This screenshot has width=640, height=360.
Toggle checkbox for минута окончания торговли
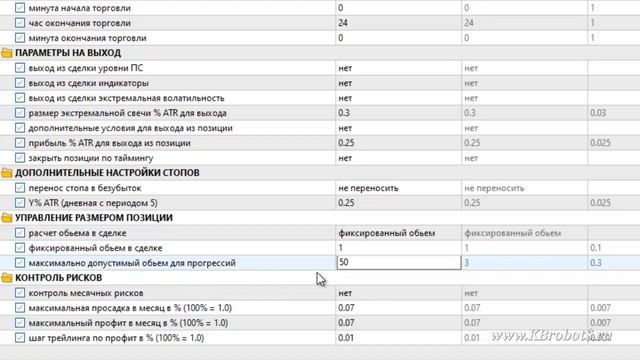coord(20,38)
